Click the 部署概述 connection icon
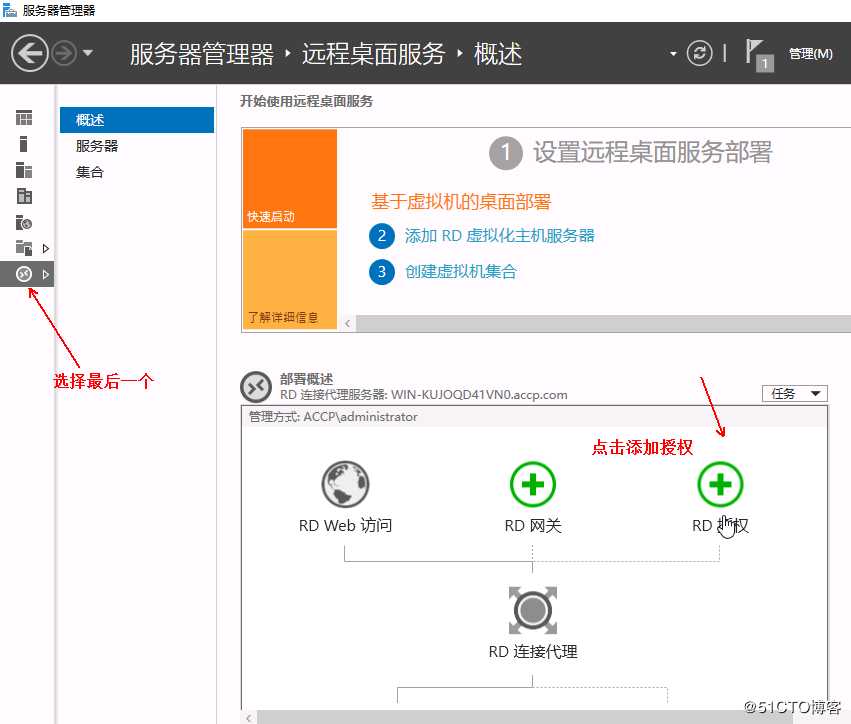This screenshot has width=851, height=724. [x=256, y=387]
